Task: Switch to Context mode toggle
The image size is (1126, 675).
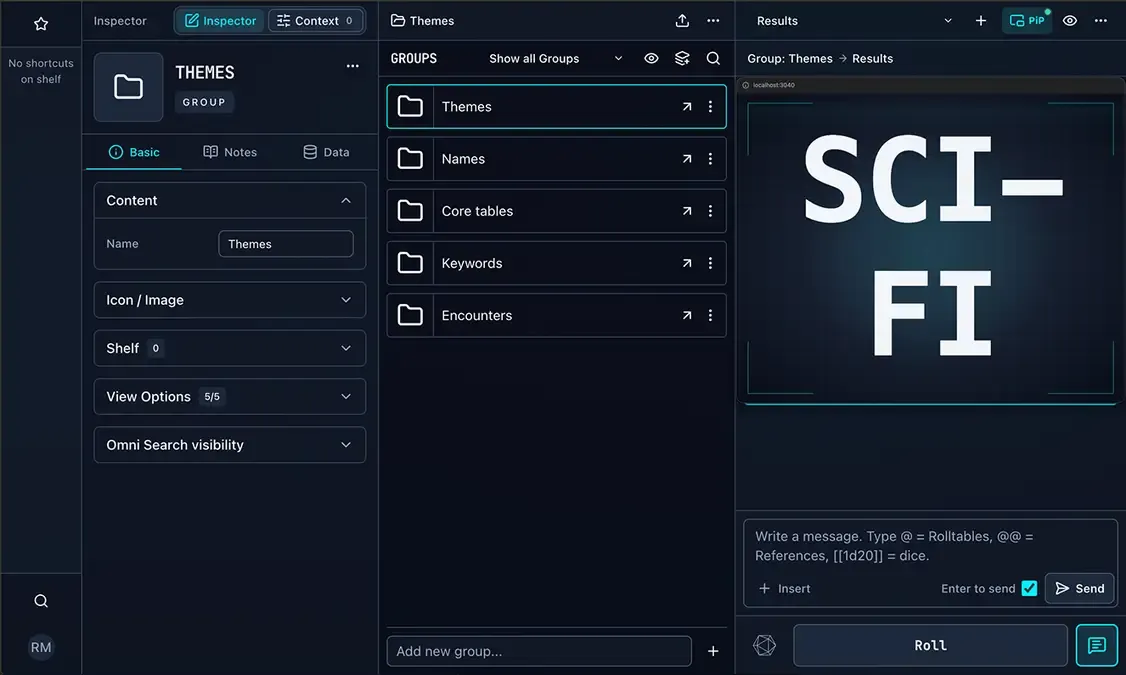Action: tap(315, 21)
